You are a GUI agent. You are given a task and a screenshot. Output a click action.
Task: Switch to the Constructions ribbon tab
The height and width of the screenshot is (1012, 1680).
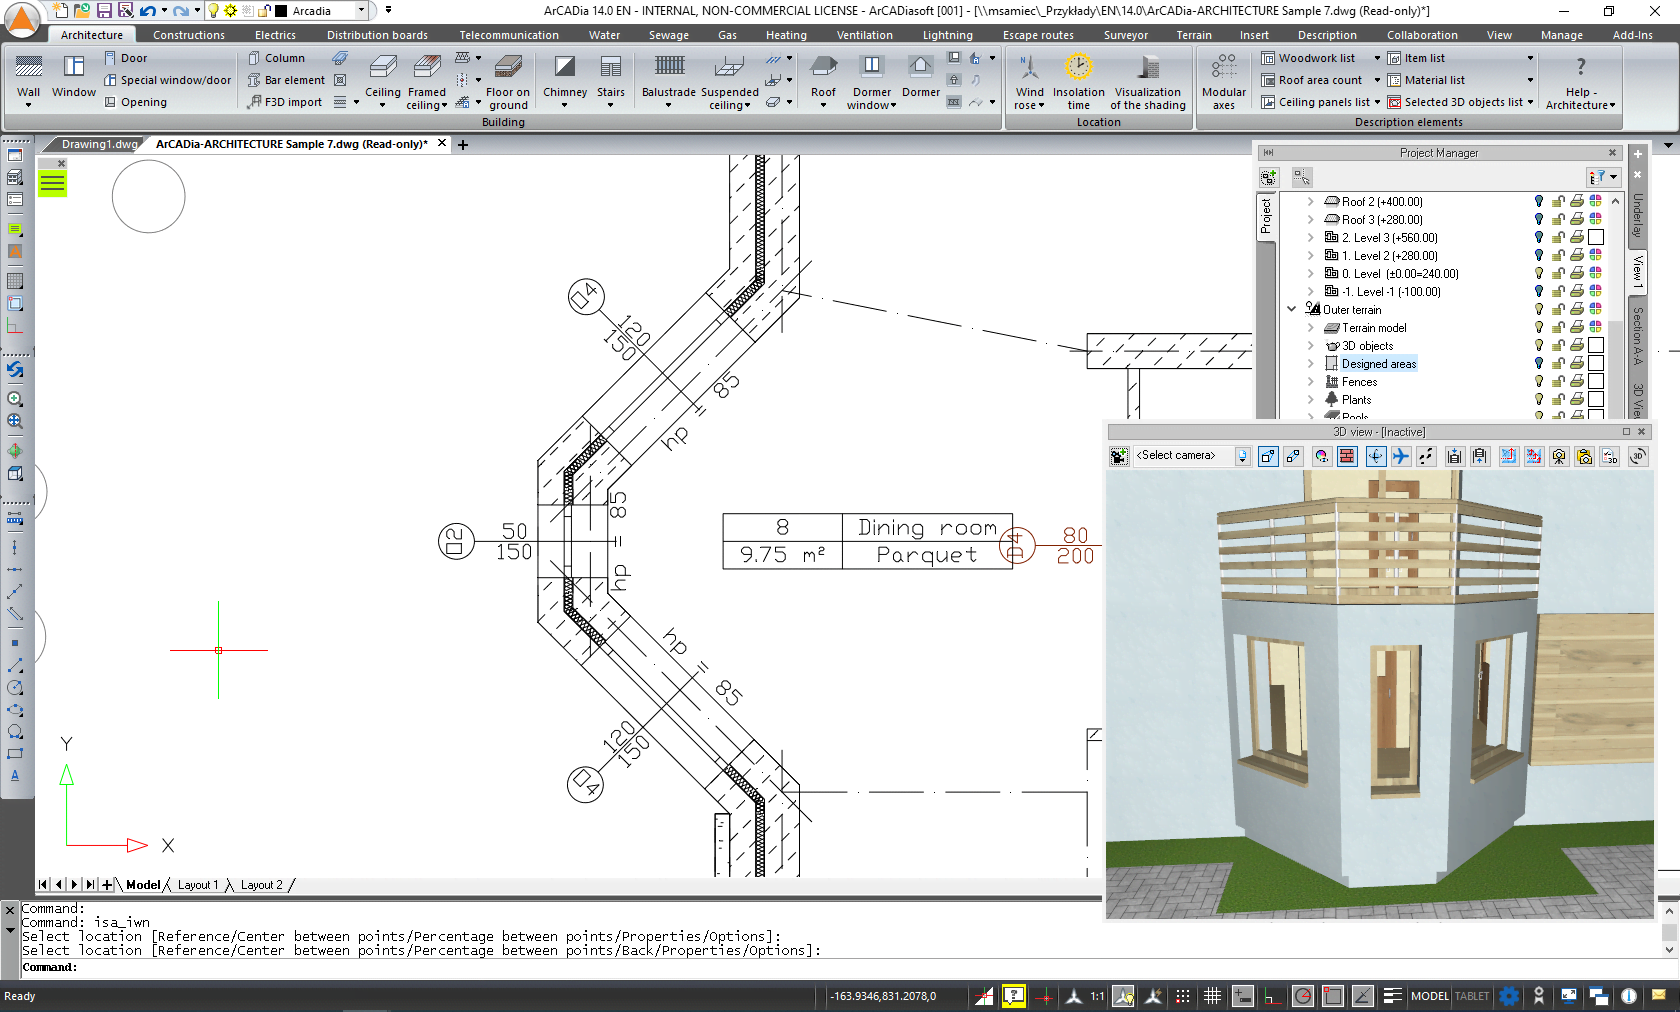coord(189,35)
